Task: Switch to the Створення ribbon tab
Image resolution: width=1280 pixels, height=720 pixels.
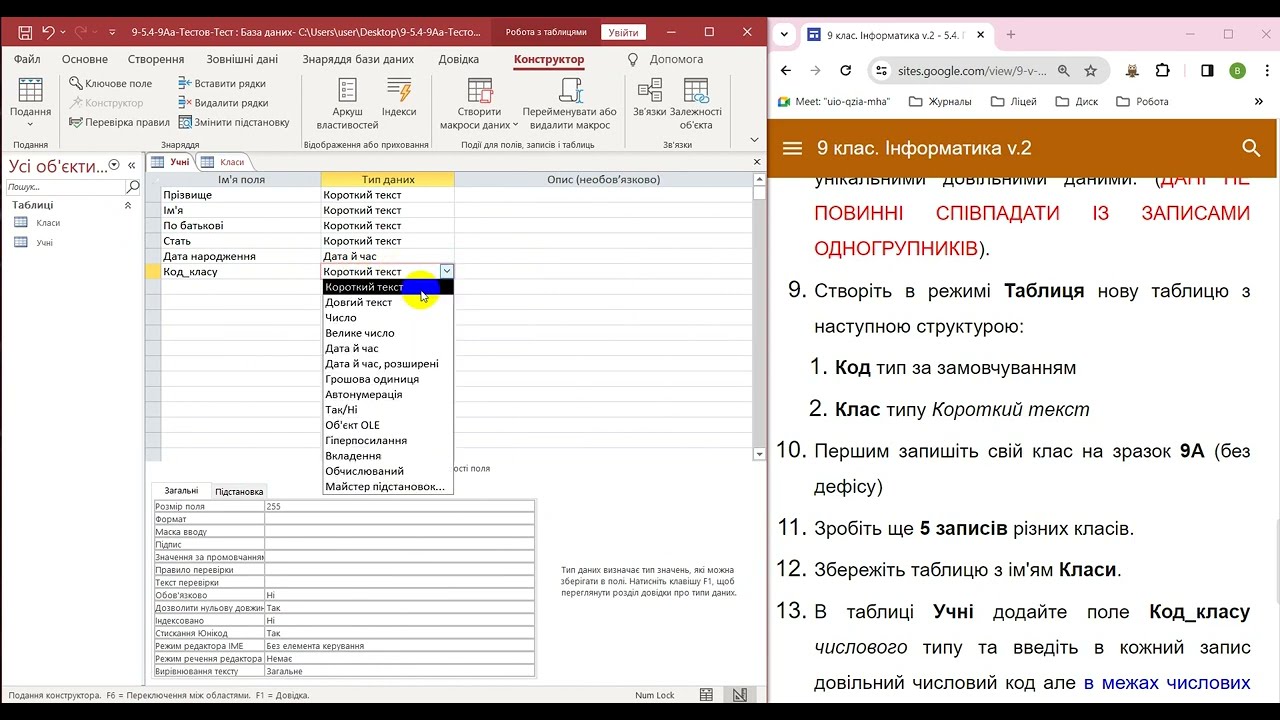Action: click(x=155, y=59)
